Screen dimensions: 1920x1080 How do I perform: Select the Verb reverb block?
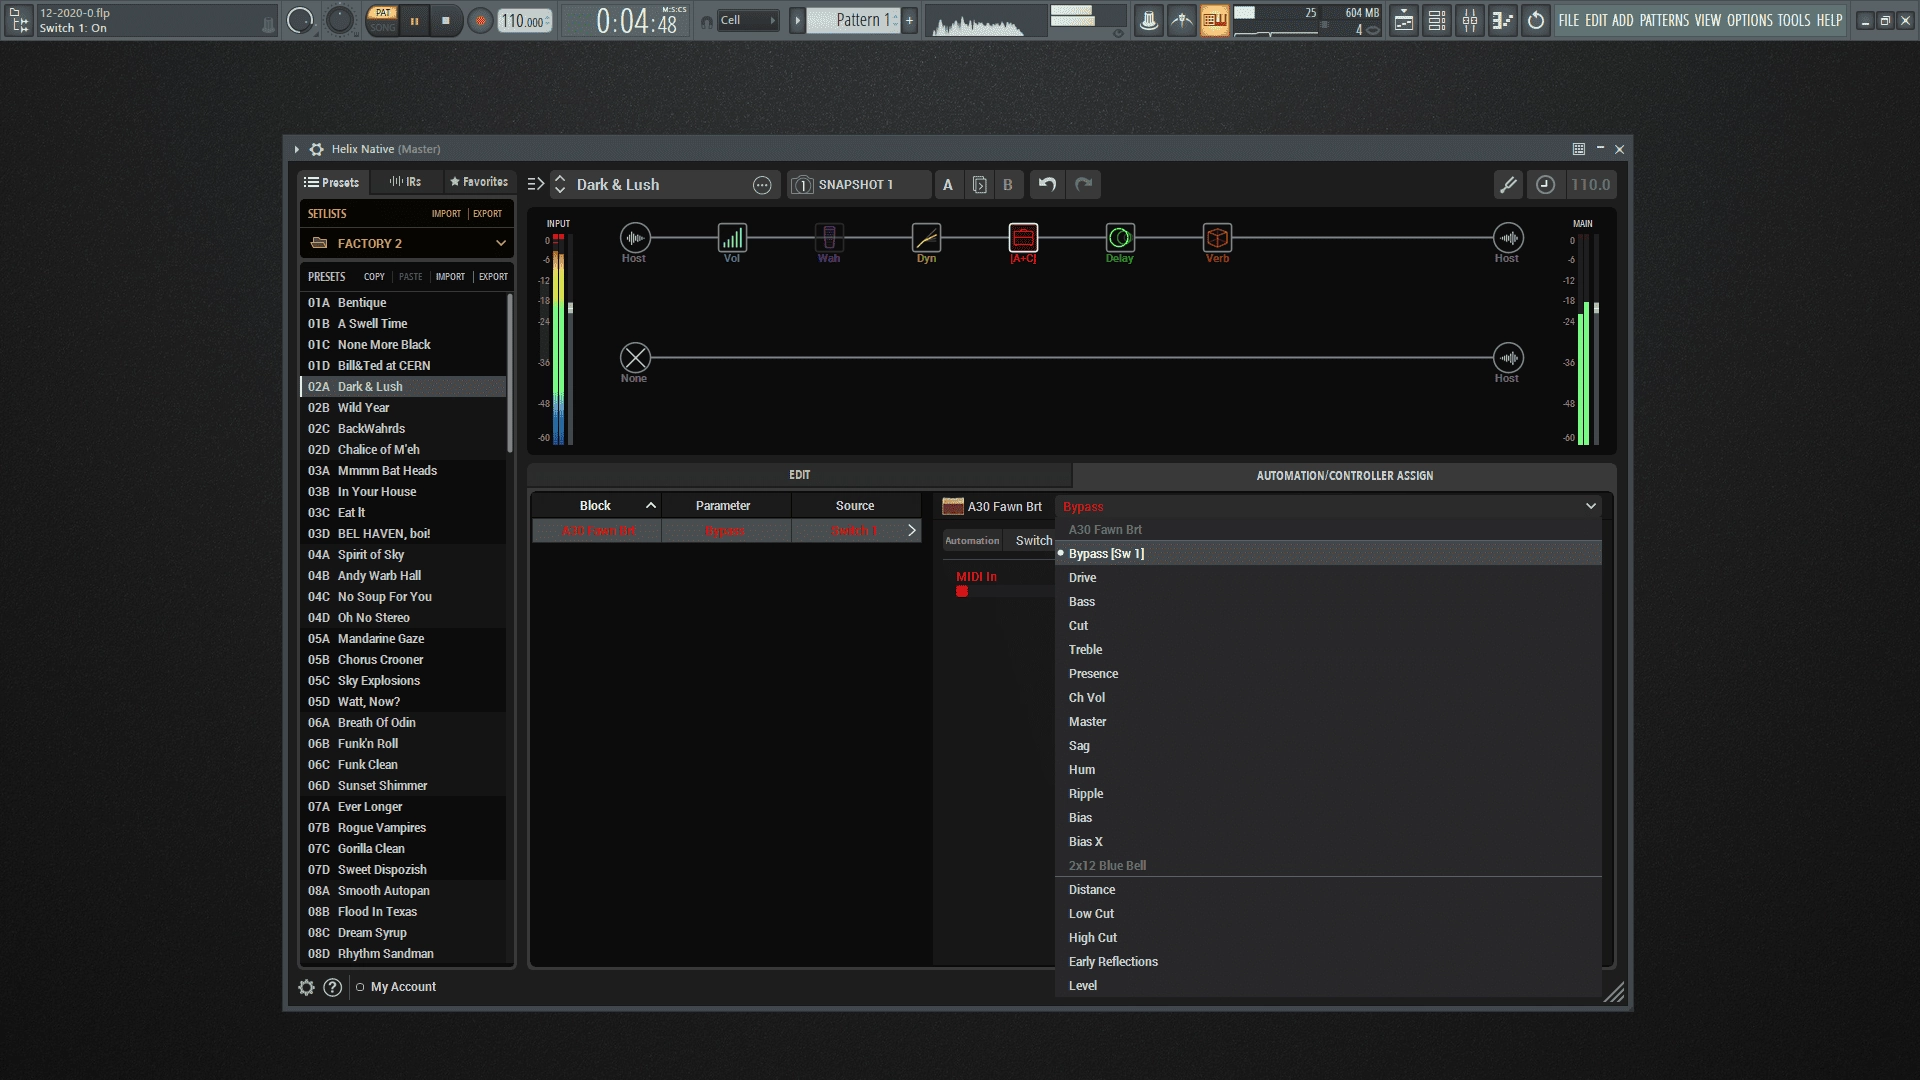pyautogui.click(x=1217, y=238)
